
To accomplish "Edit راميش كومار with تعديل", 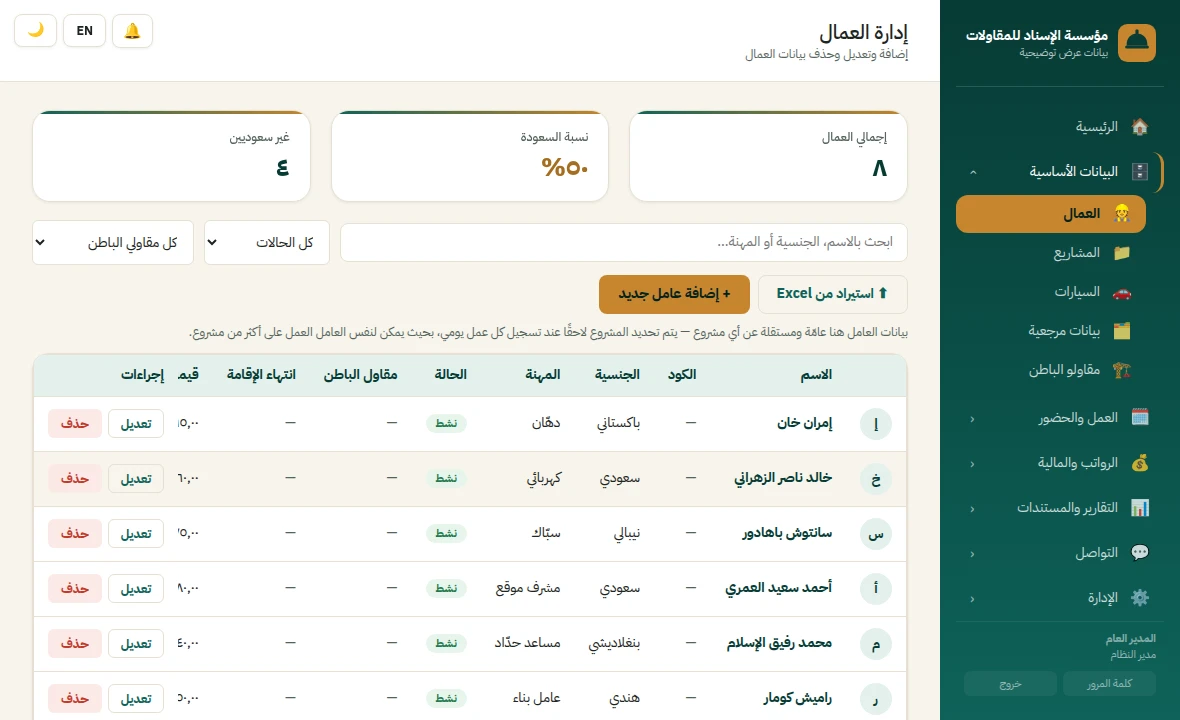I will coord(136,698).
